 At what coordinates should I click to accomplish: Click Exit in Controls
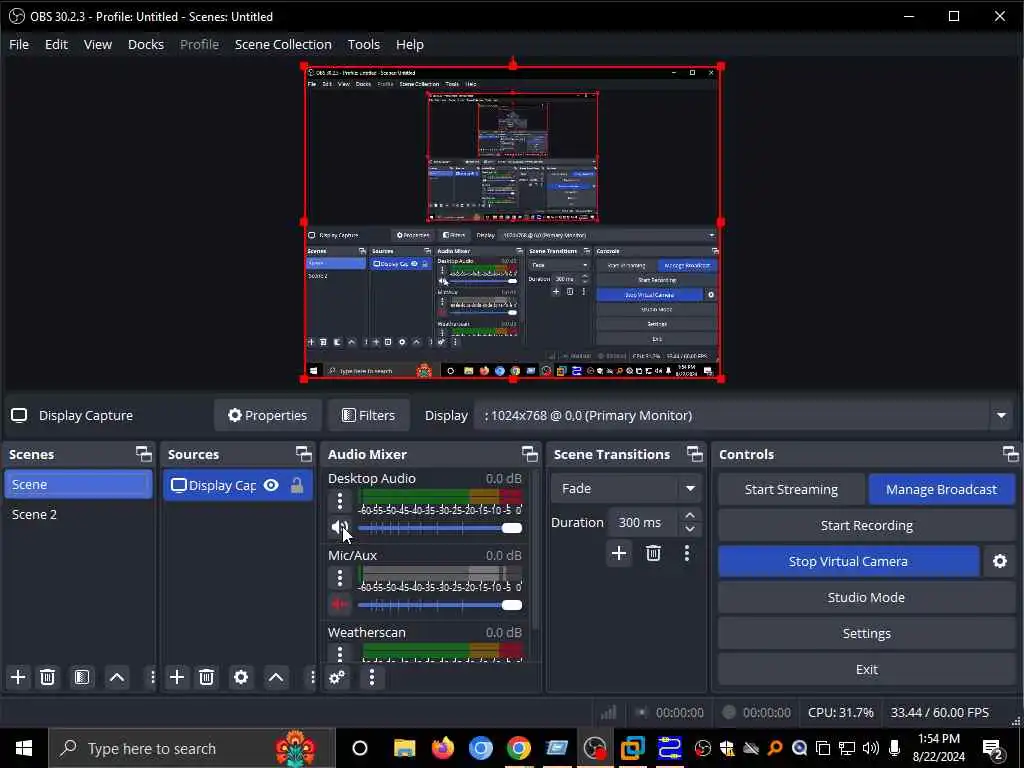click(867, 669)
